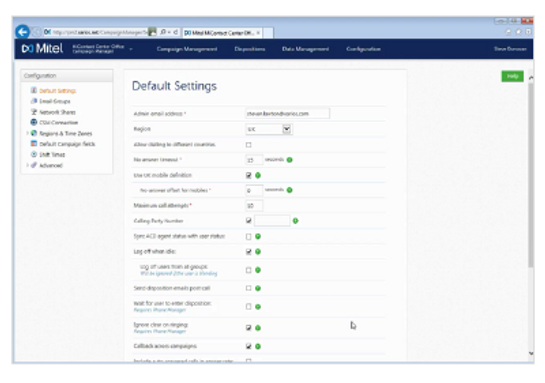Click the browser back arrow button
This screenshot has width=545, height=383.
point(23,32)
